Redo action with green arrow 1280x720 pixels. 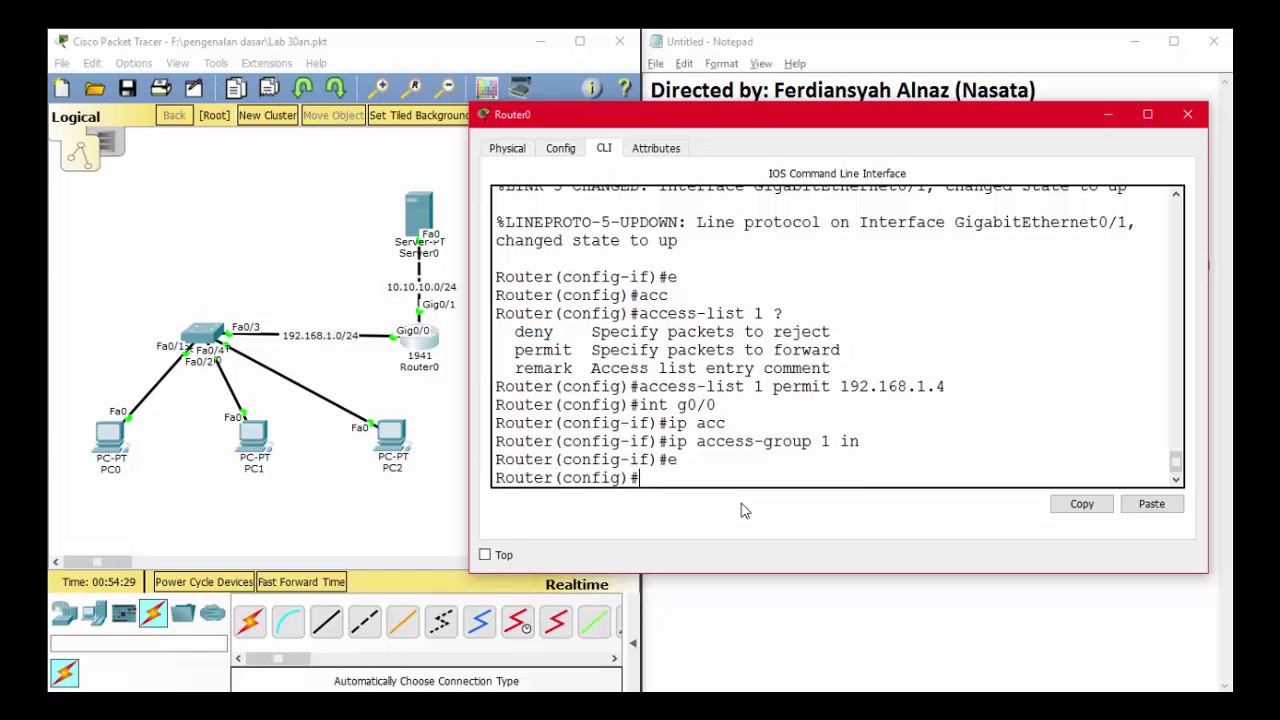pos(335,89)
